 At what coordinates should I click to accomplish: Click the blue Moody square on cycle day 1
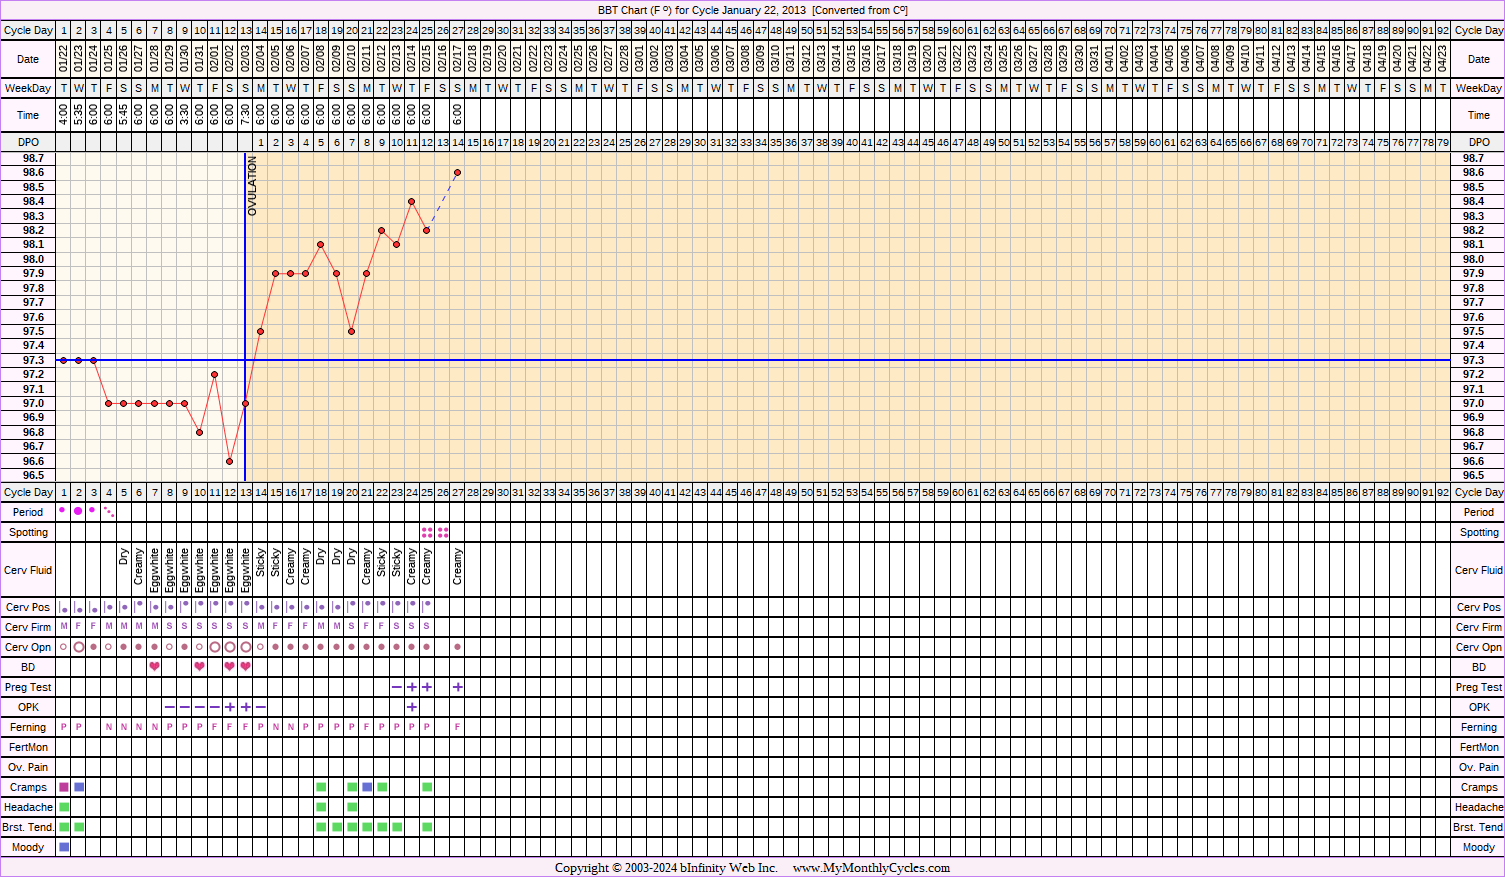(x=64, y=847)
